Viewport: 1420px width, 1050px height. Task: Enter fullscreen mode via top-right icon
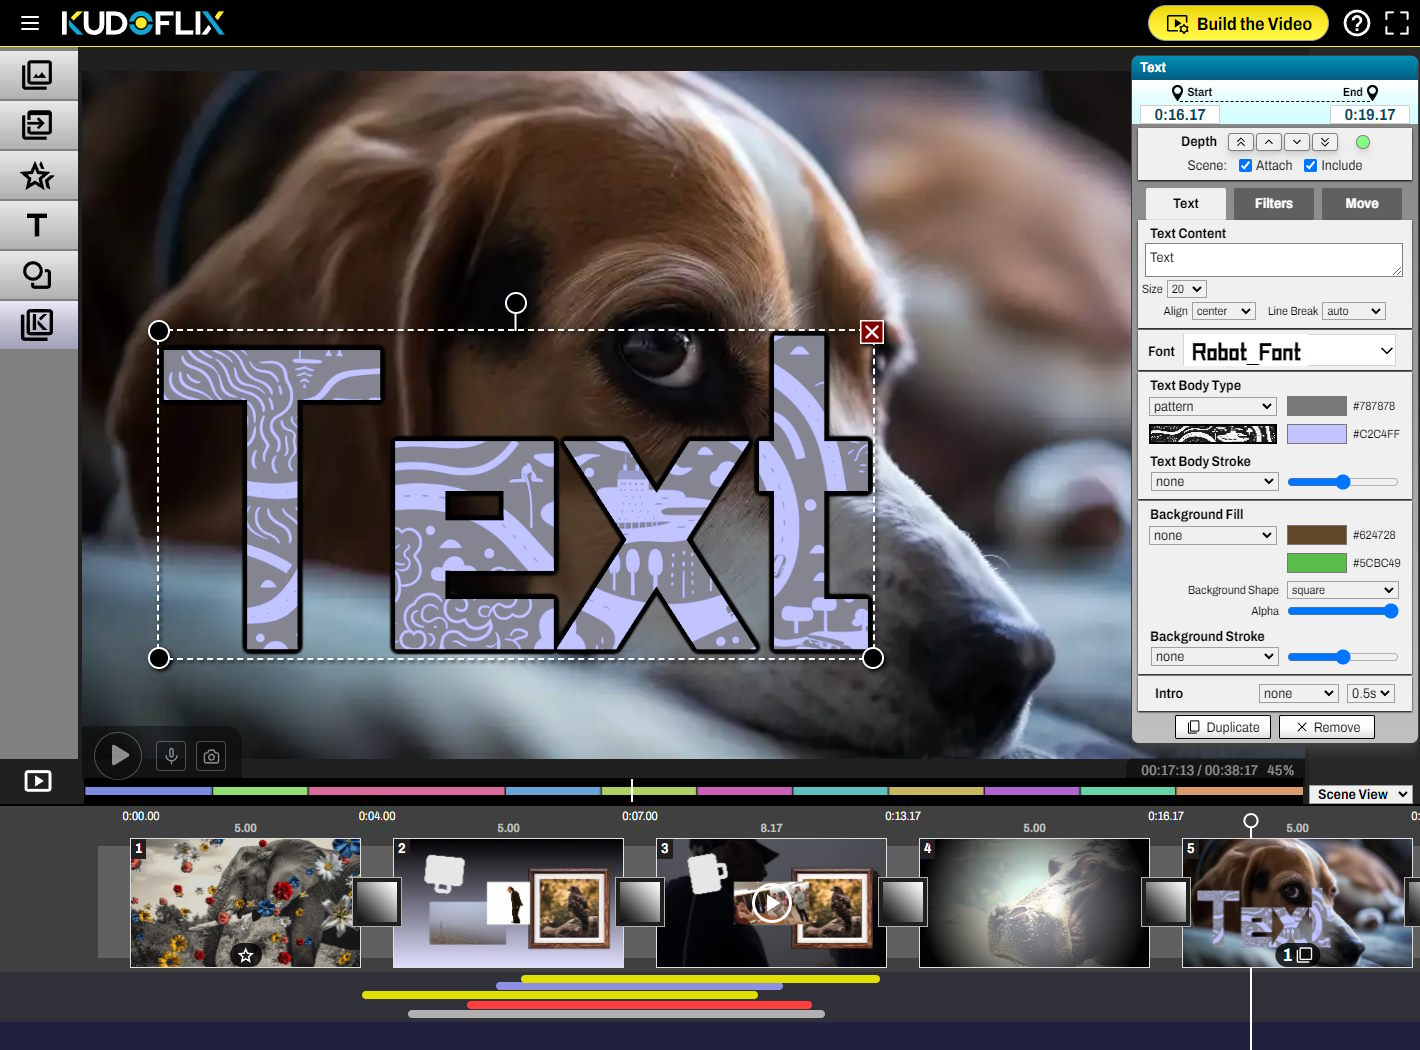pyautogui.click(x=1396, y=23)
